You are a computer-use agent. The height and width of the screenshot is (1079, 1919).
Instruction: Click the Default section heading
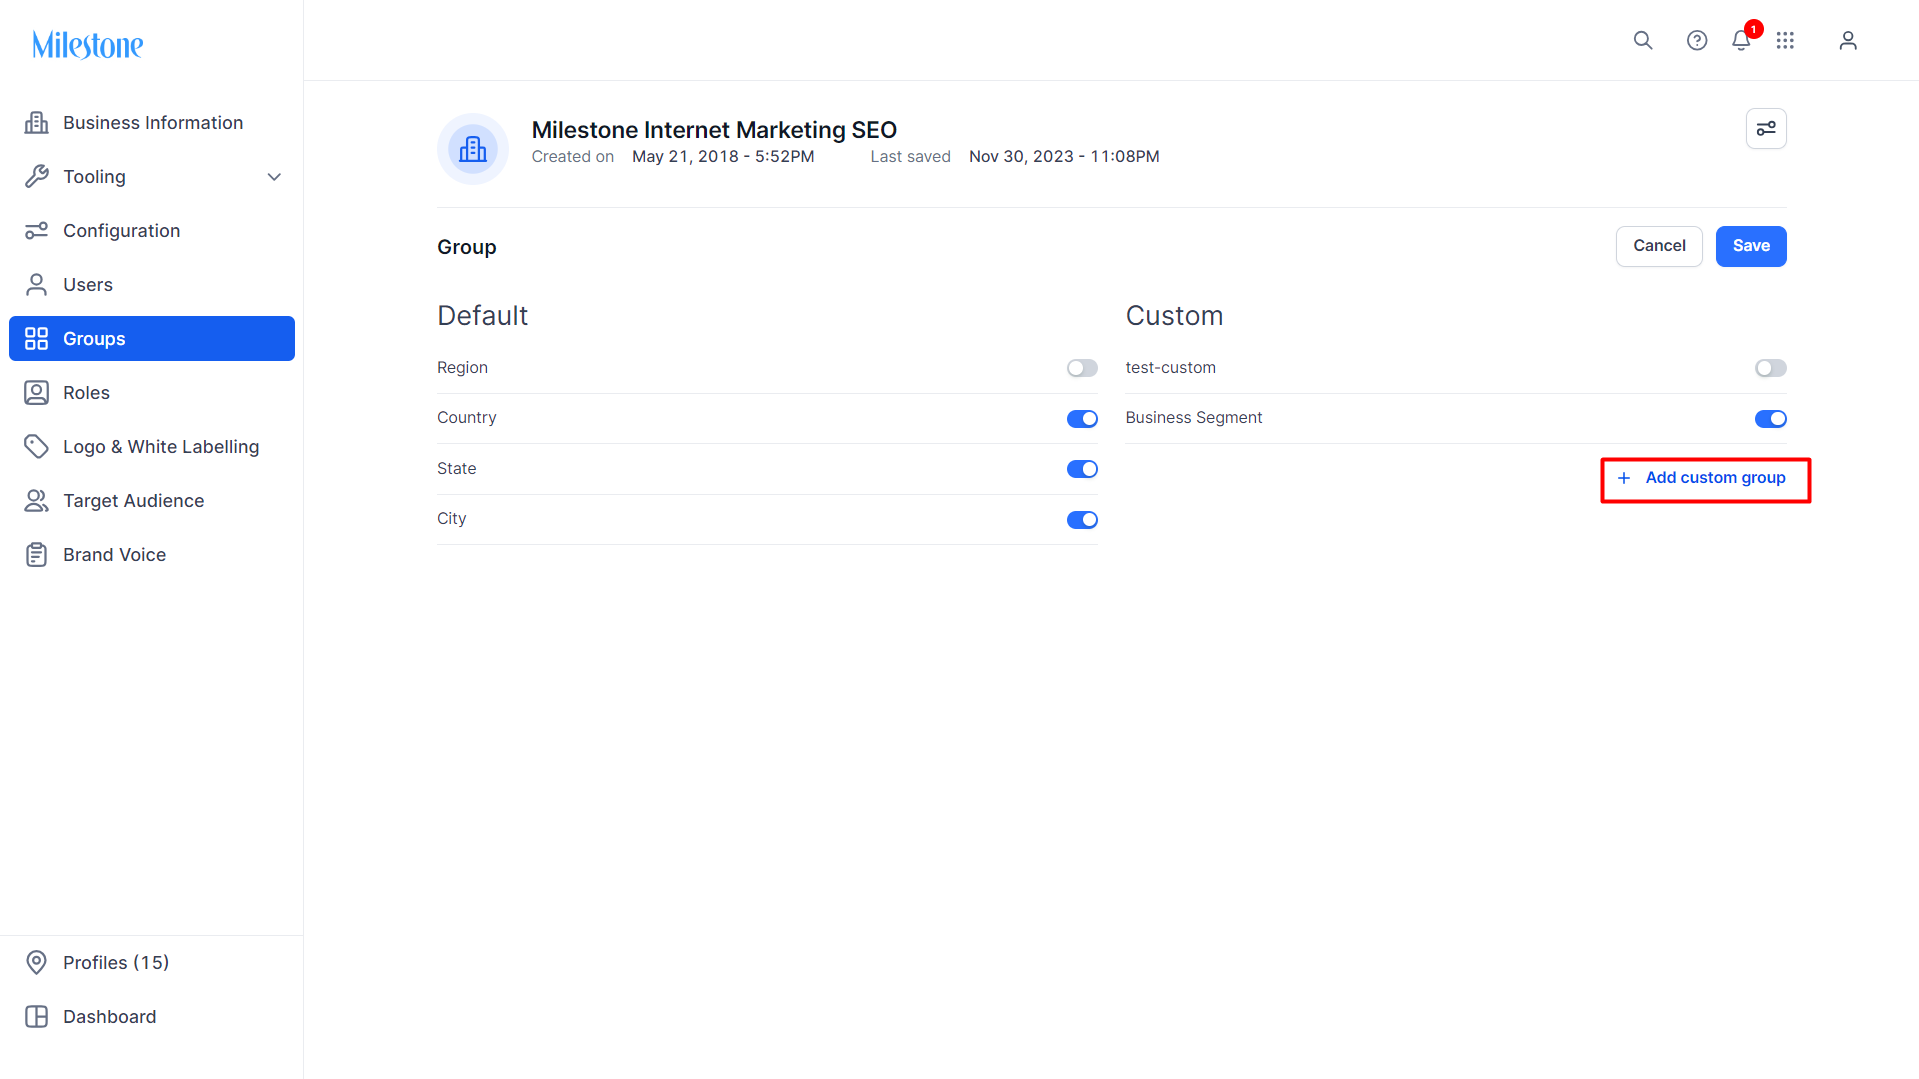482,316
